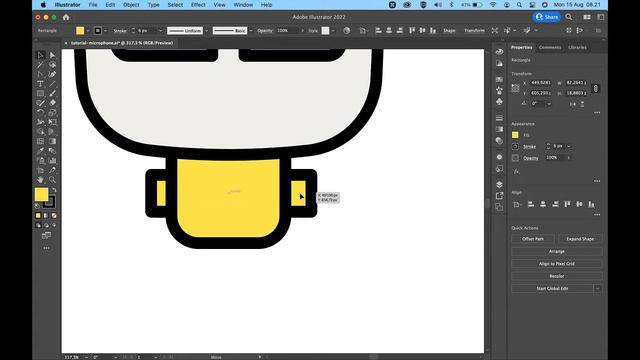Open the Fill color dropdown in Control bar
640x360 pixels.
coord(88,31)
